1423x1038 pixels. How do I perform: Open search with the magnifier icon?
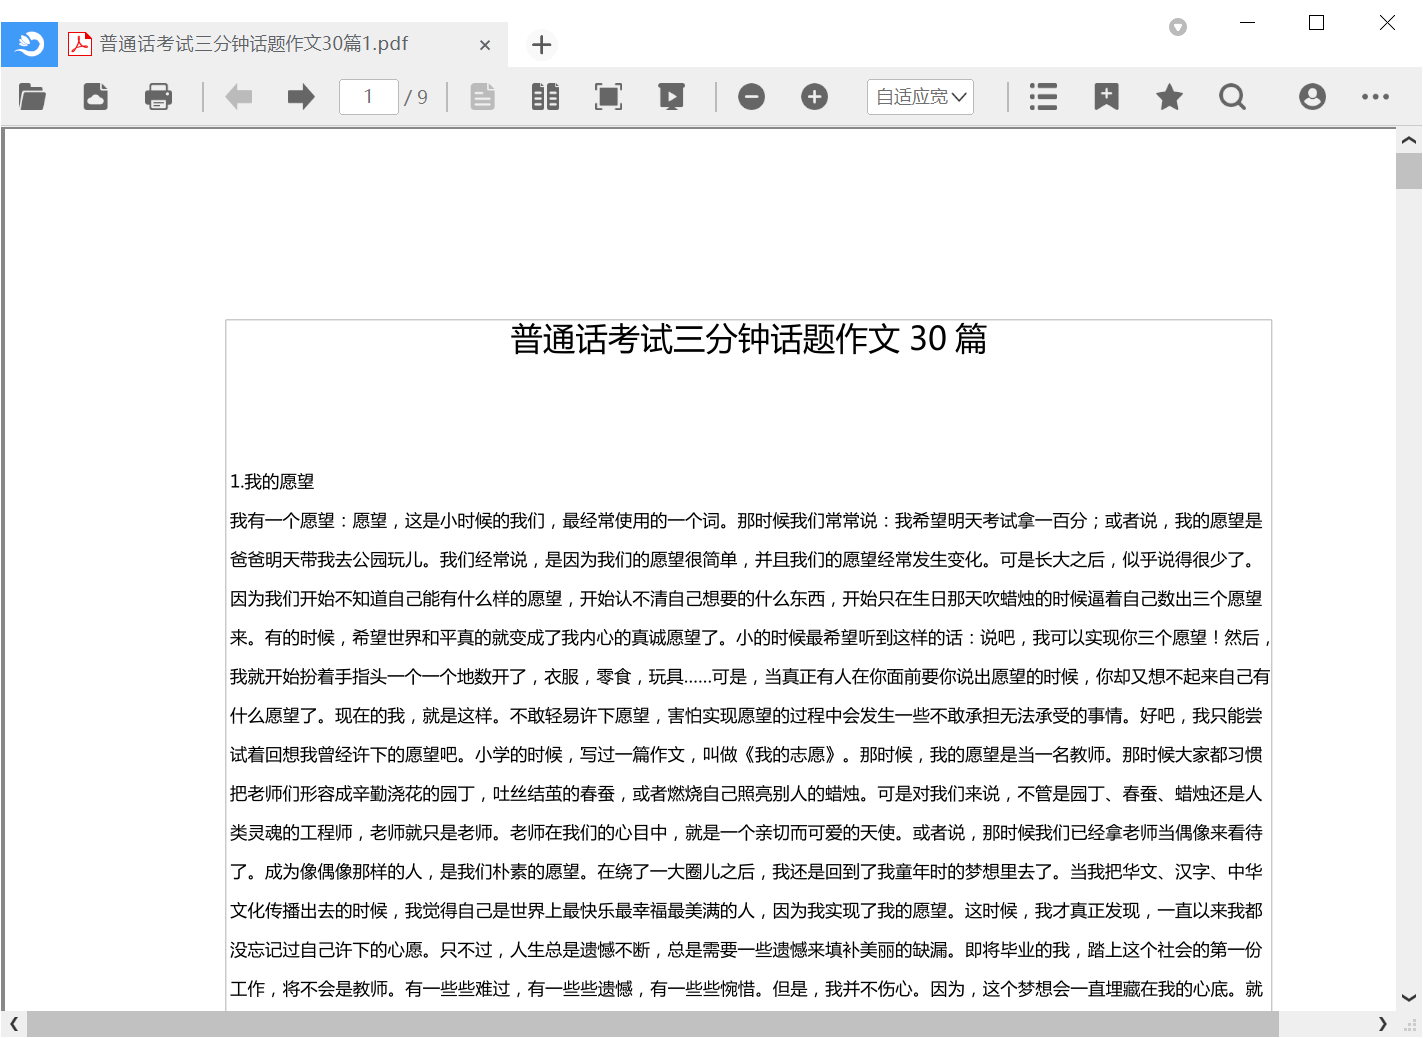click(x=1232, y=97)
